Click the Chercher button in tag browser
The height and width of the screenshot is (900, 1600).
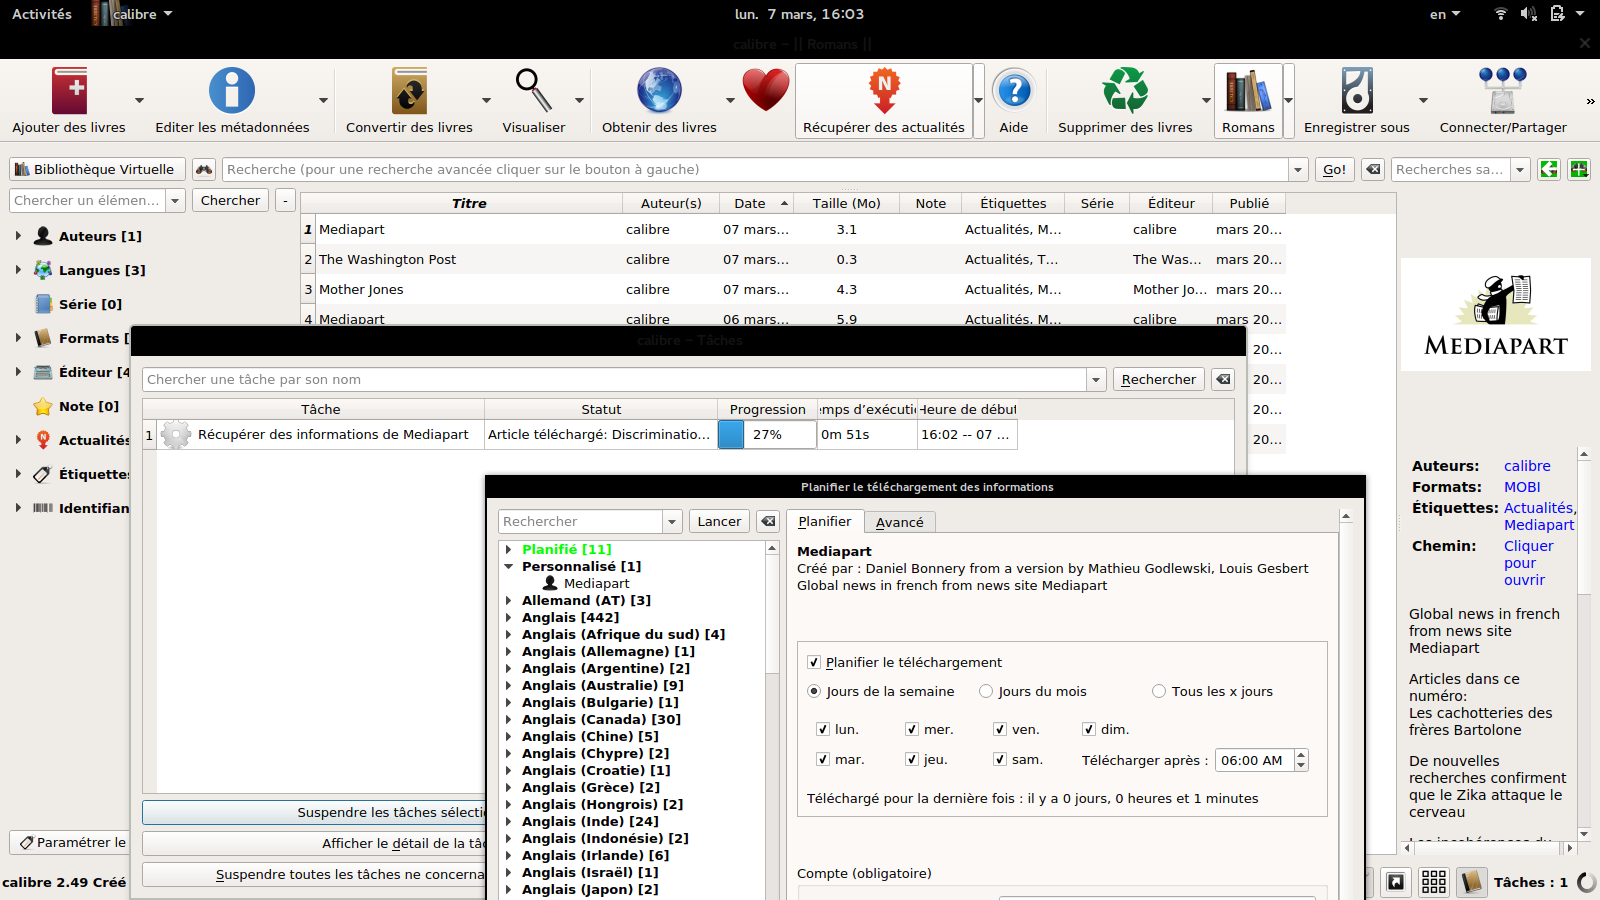point(230,201)
